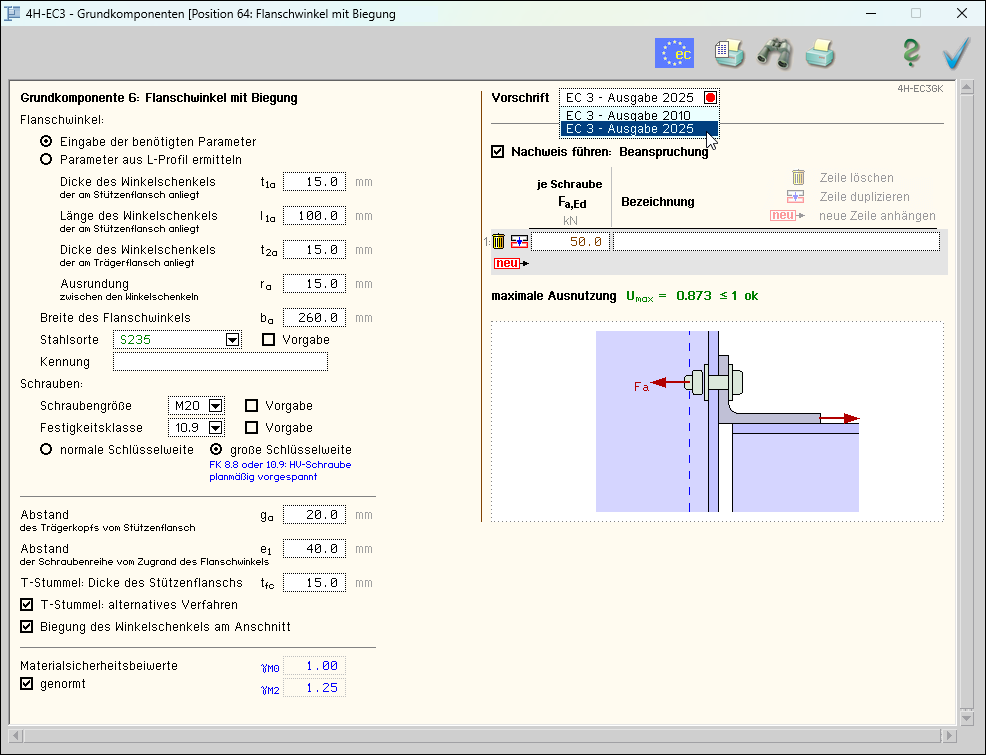
Task: Click the Eurocode EC flag icon
Action: click(x=674, y=52)
